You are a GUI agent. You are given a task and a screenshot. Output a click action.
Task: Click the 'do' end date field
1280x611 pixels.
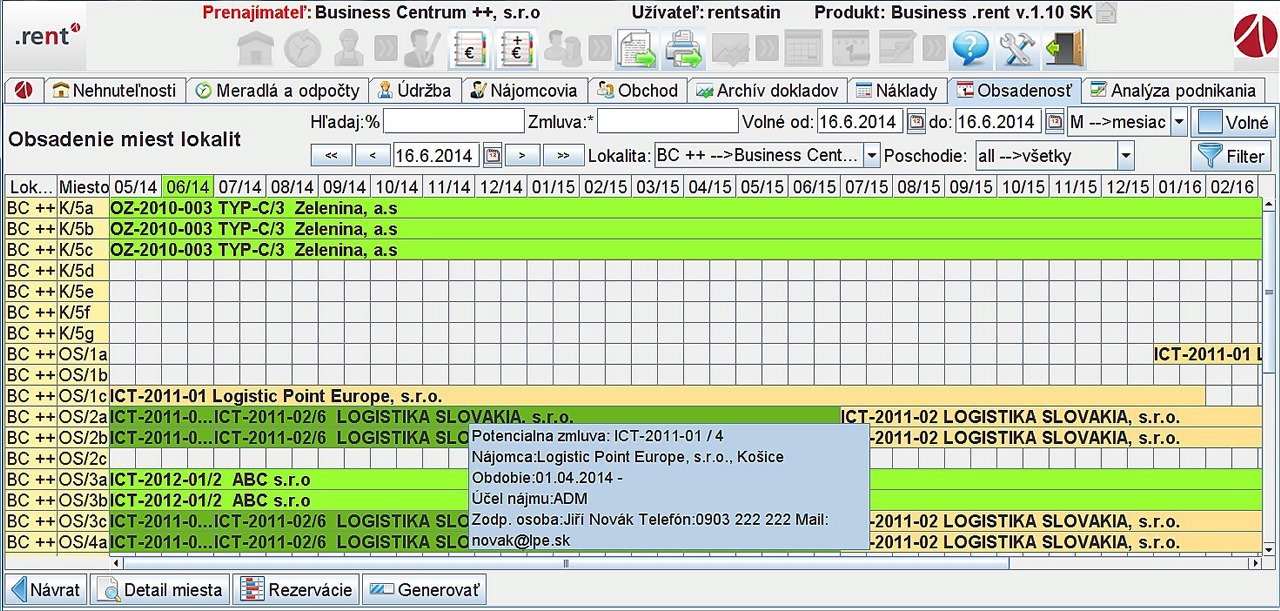(998, 122)
